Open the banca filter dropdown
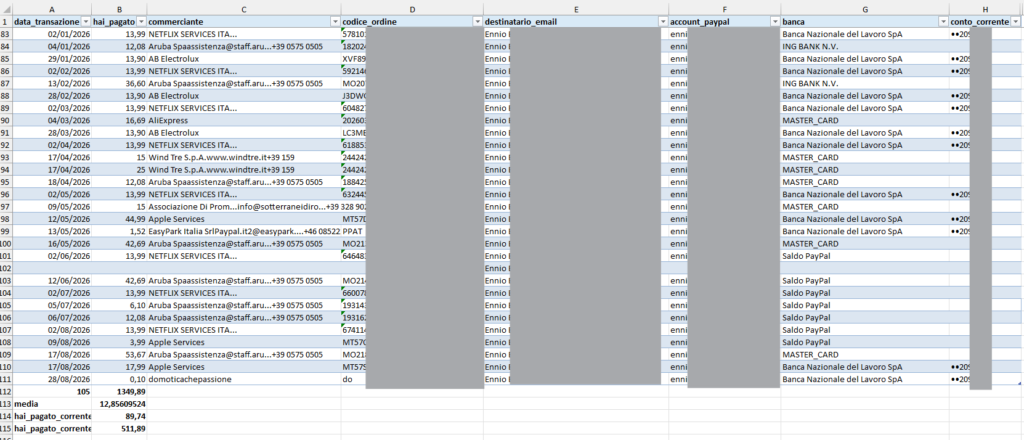 pos(943,22)
